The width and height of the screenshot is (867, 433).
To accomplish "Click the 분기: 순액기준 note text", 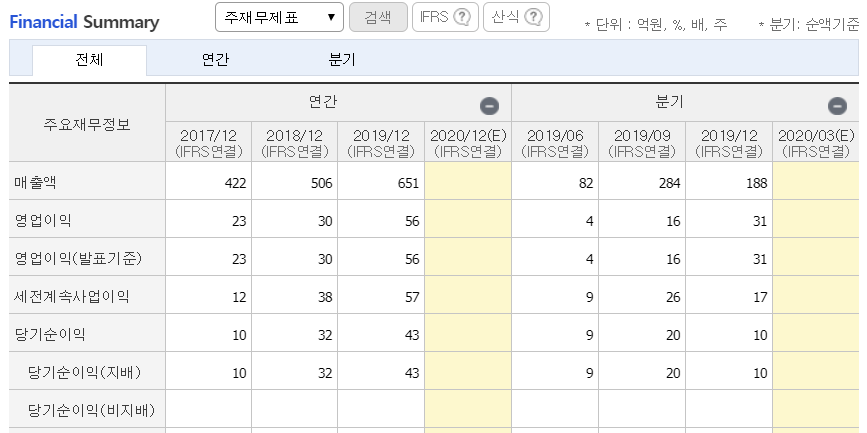I will pos(809,25).
